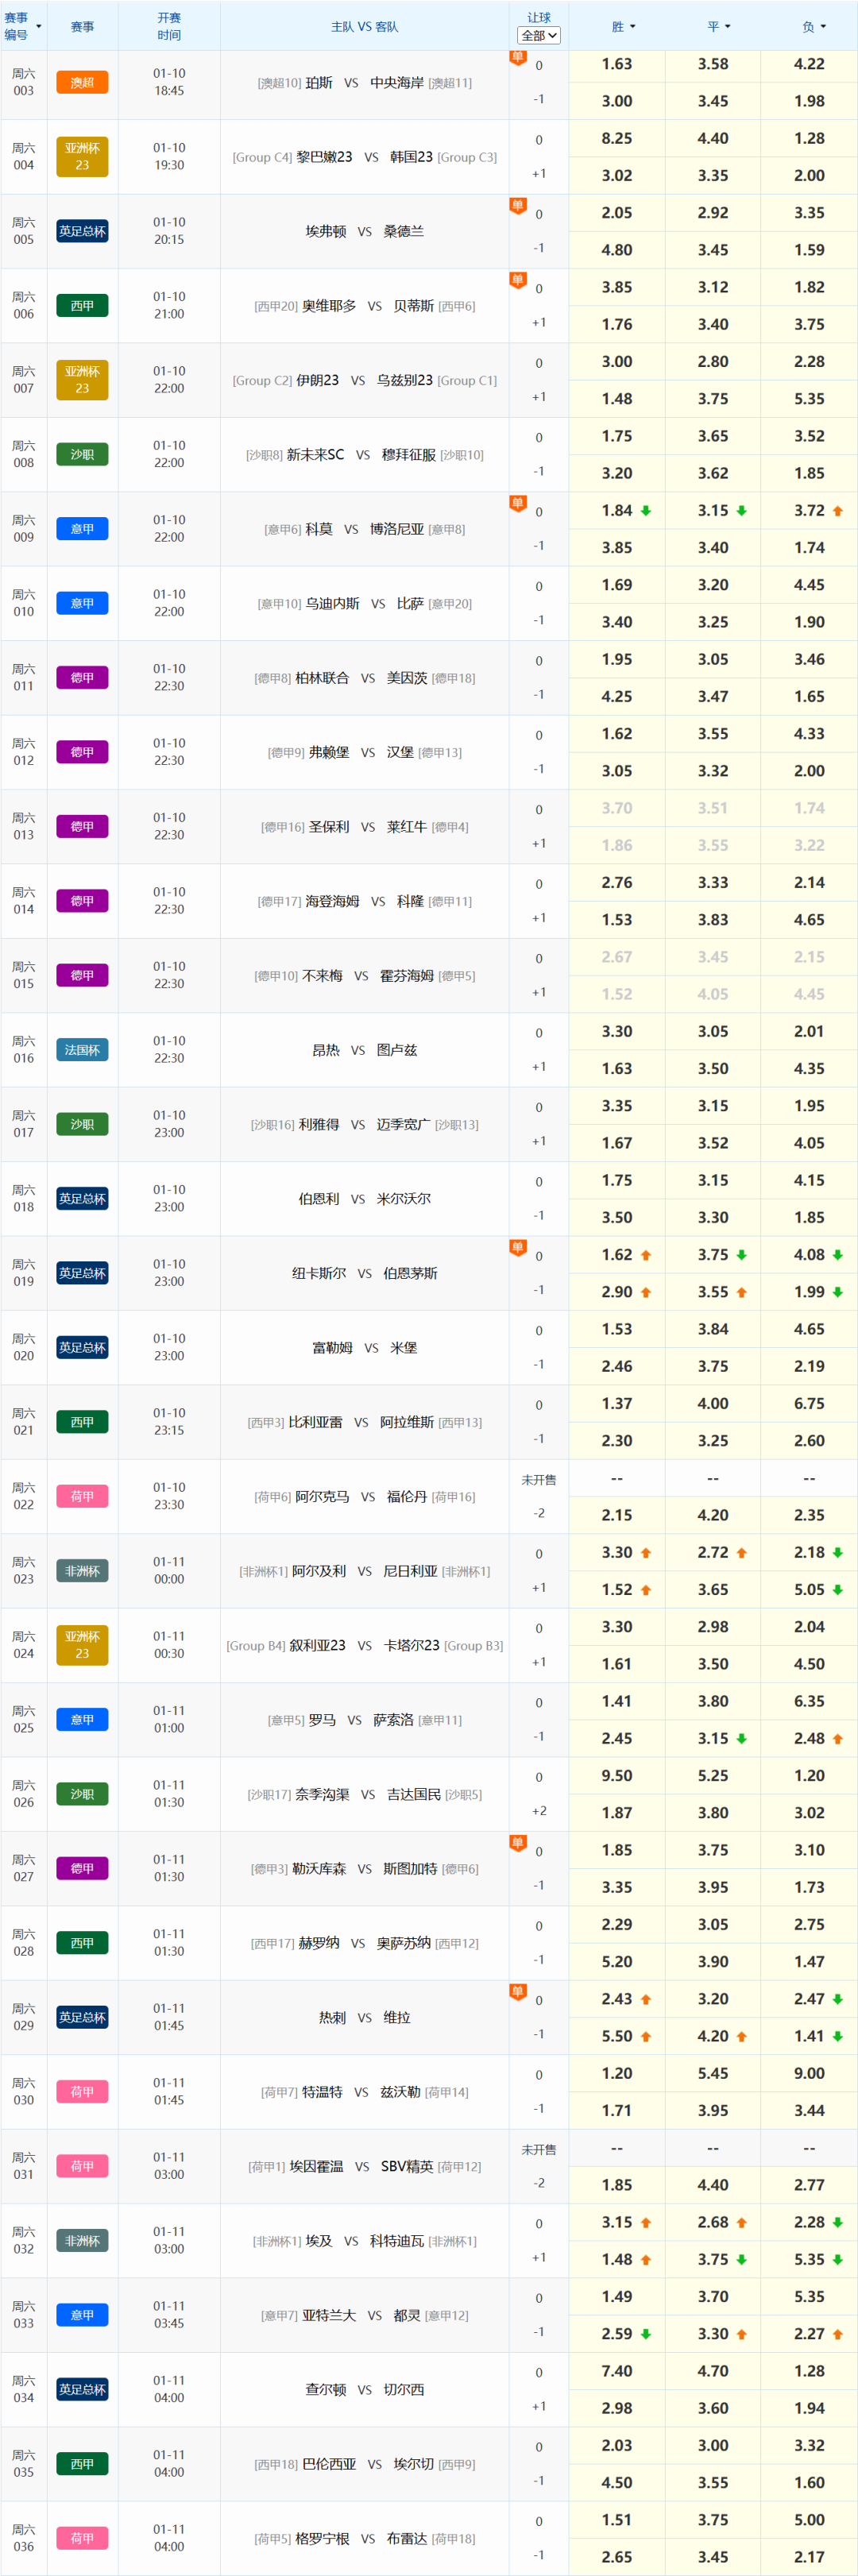Click the 赛事 column header
This screenshot has width=858, height=2576.
pyautogui.click(x=82, y=27)
